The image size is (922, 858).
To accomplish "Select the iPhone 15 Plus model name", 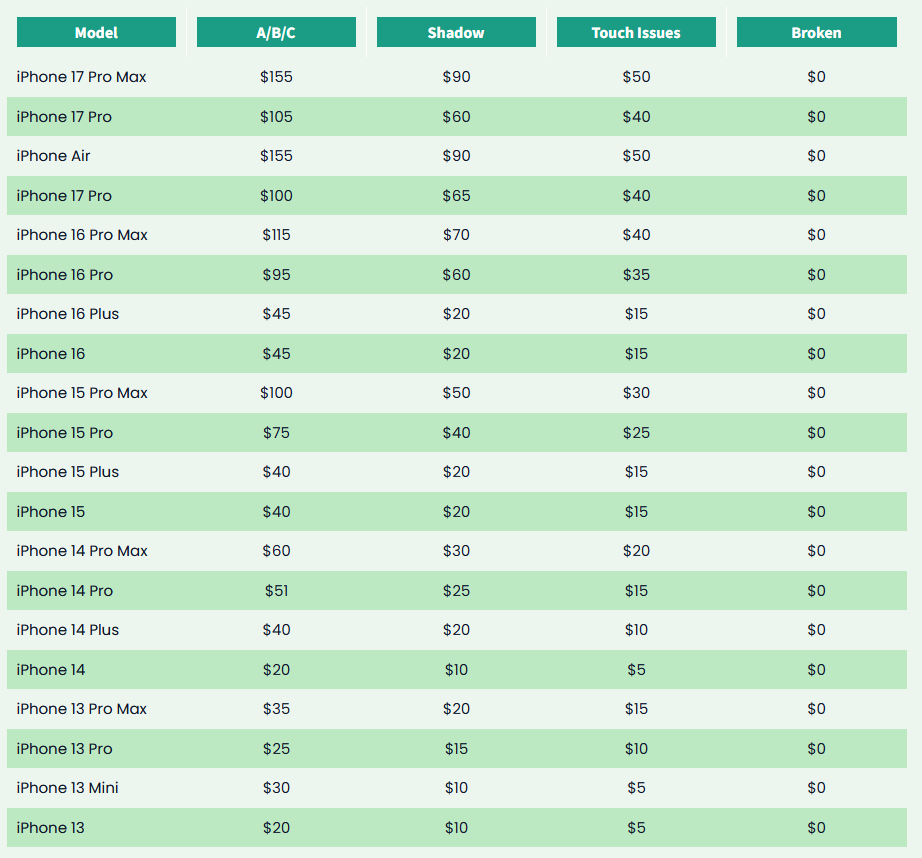I will [68, 472].
